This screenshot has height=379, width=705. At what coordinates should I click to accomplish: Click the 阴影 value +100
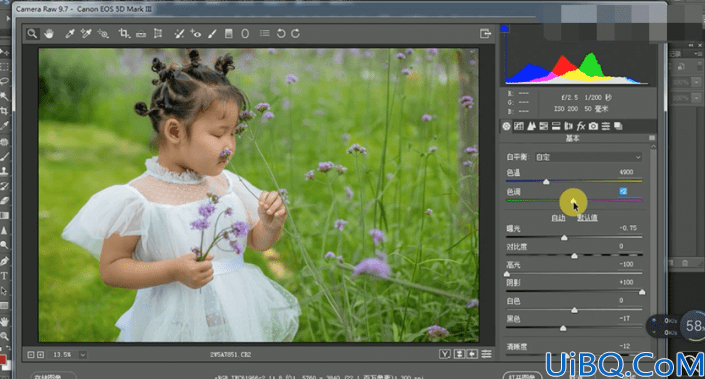tap(626, 282)
